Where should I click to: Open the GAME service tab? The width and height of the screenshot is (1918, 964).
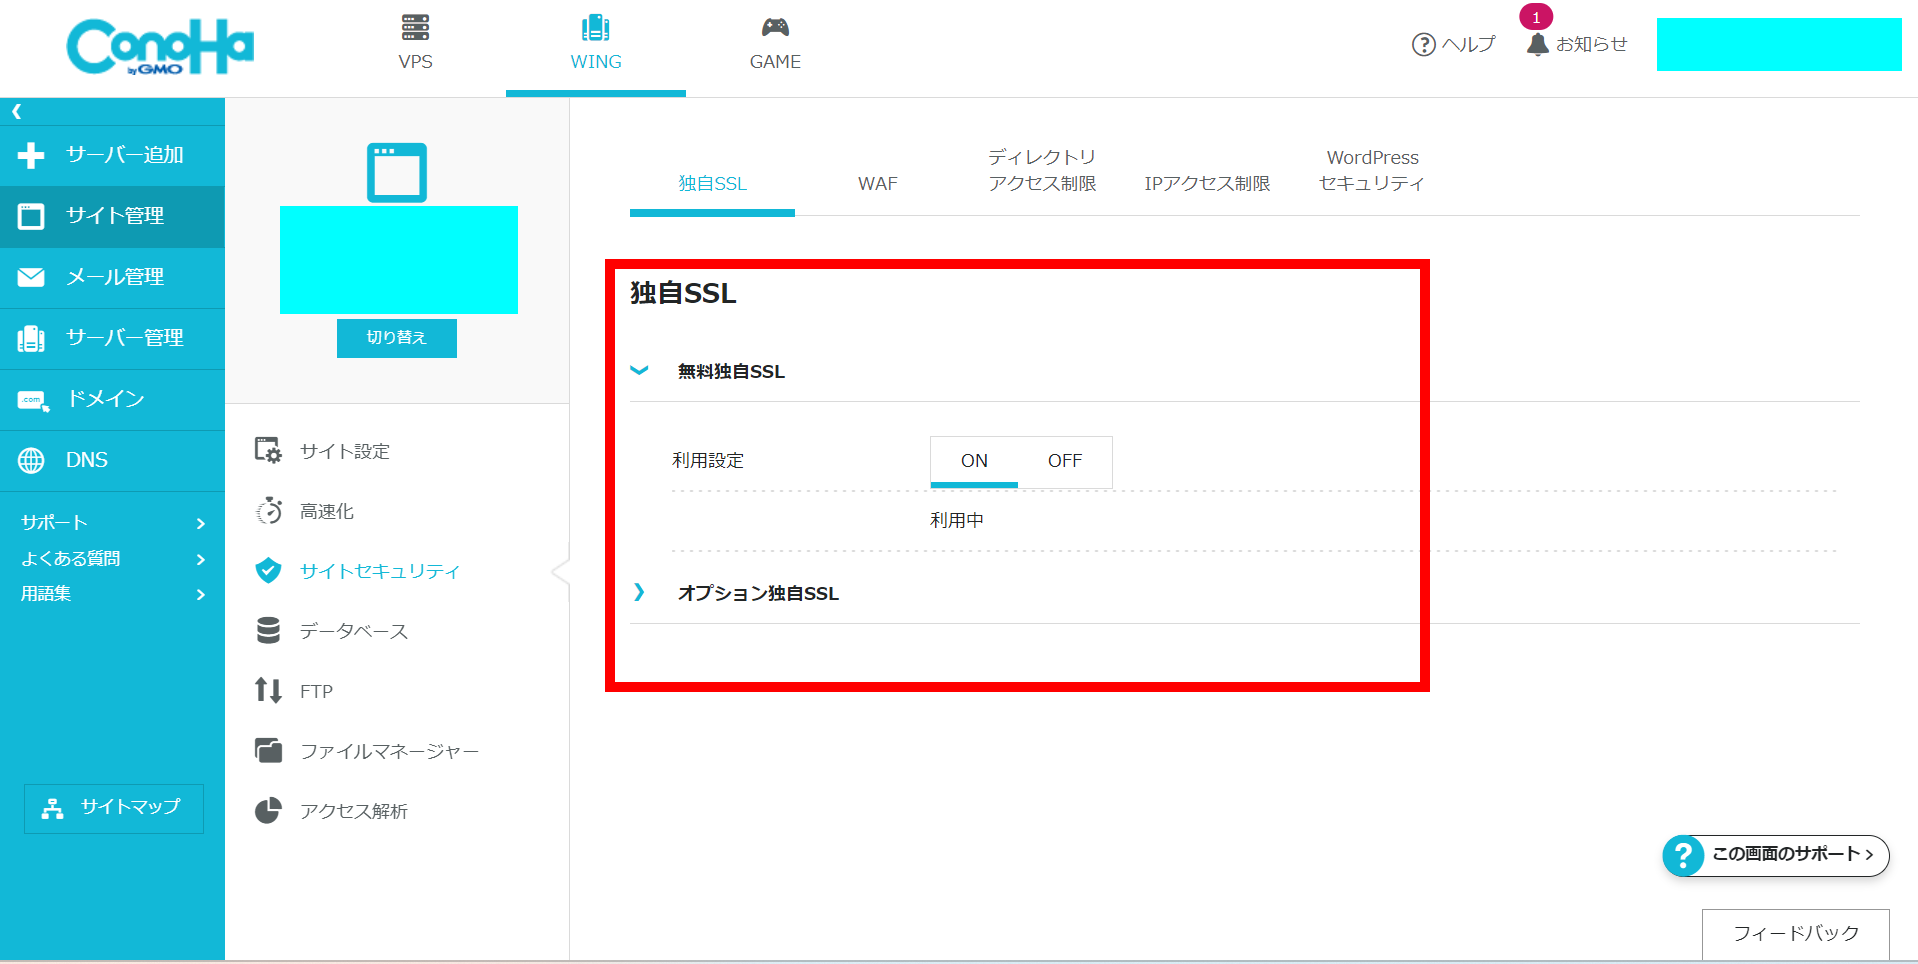(775, 43)
